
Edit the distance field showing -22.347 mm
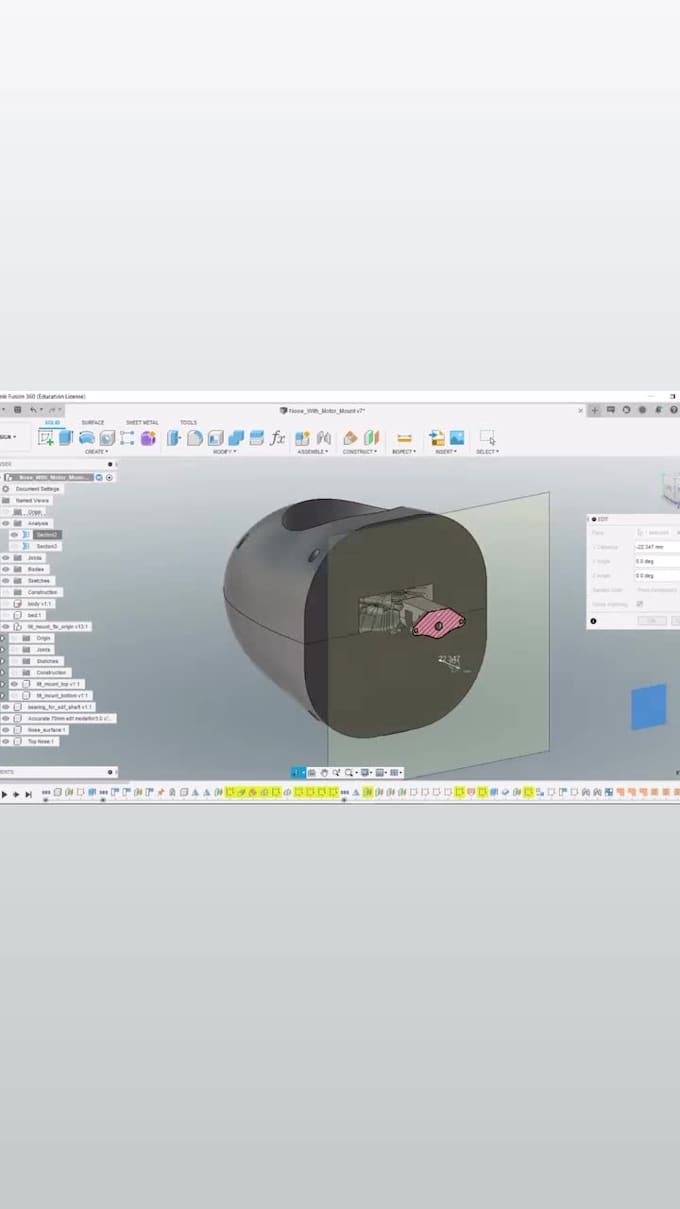657,547
